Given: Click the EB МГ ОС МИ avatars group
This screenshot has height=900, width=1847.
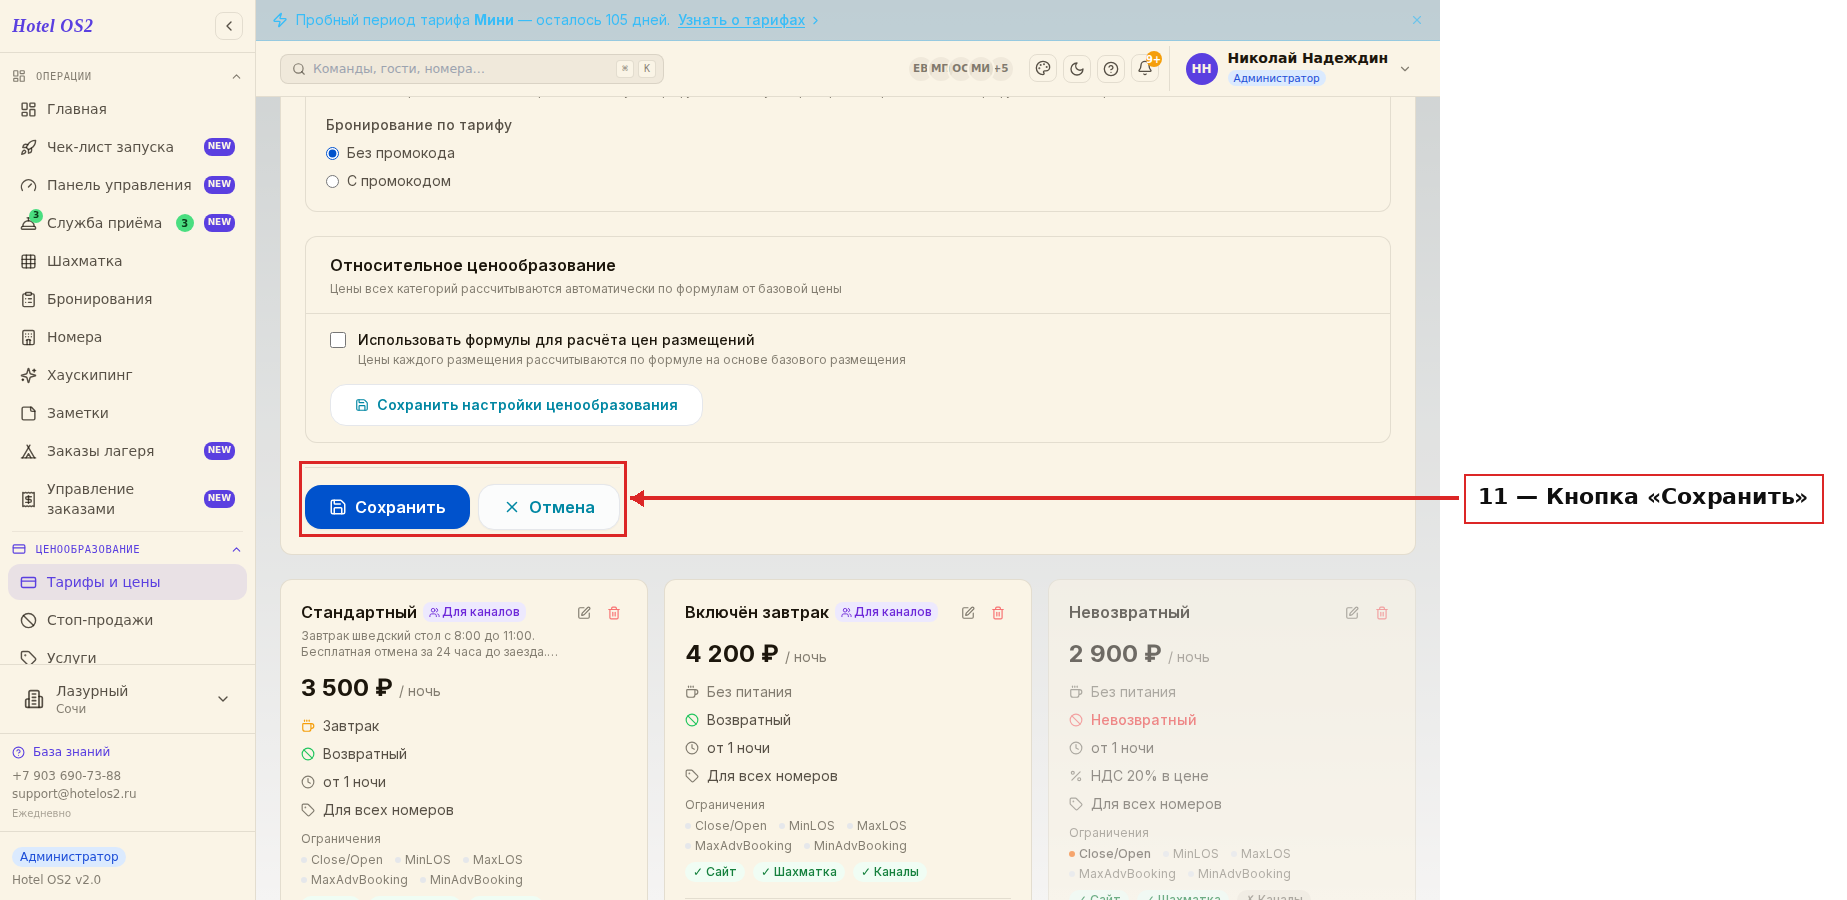Looking at the screenshot, I should tap(960, 69).
